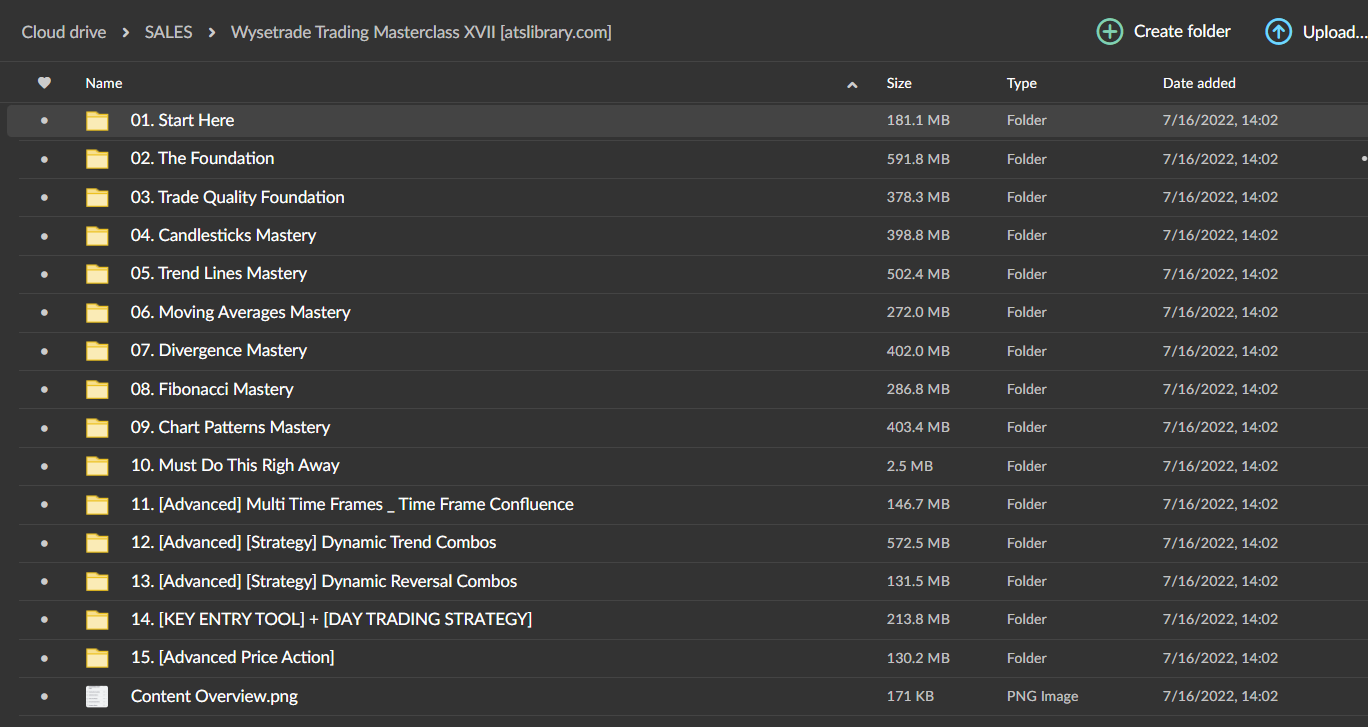Viewport: 1368px width, 727px height.
Task: Open 04. Candlesticks Mastery folder name
Action: click(237, 236)
